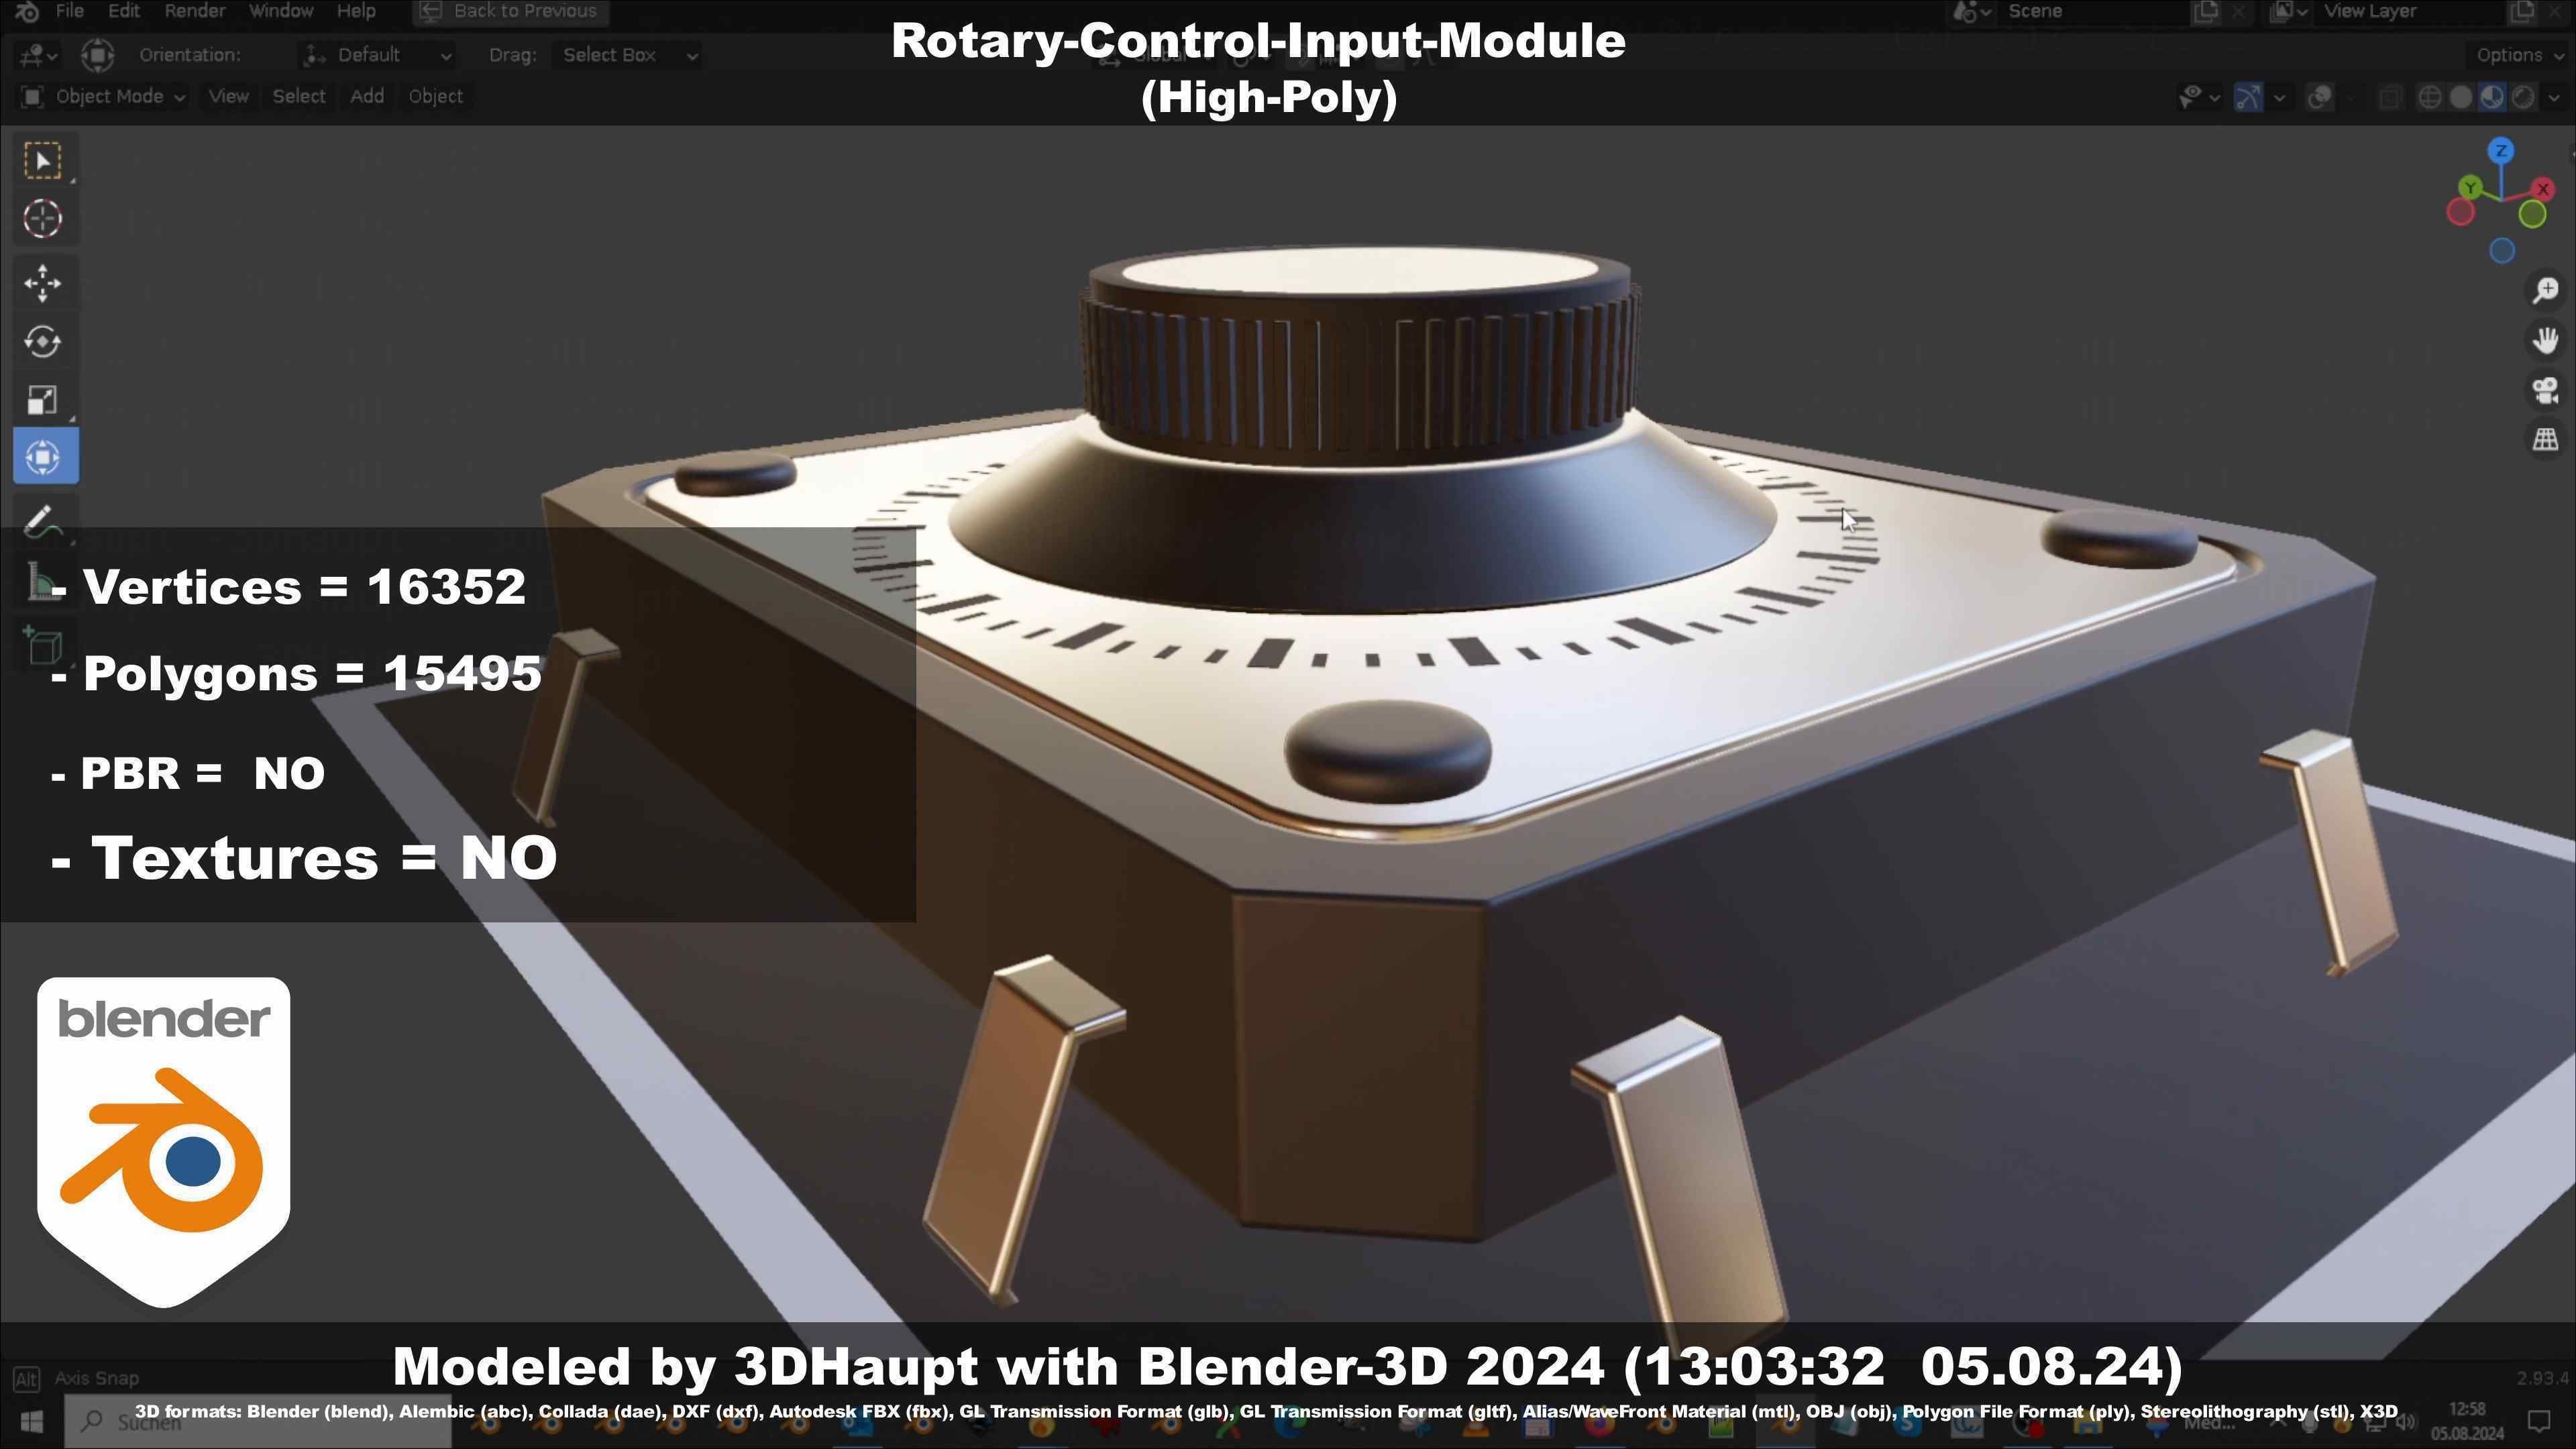This screenshot has height=1449, width=2576.
Task: Open the Help menu
Action: (356, 11)
